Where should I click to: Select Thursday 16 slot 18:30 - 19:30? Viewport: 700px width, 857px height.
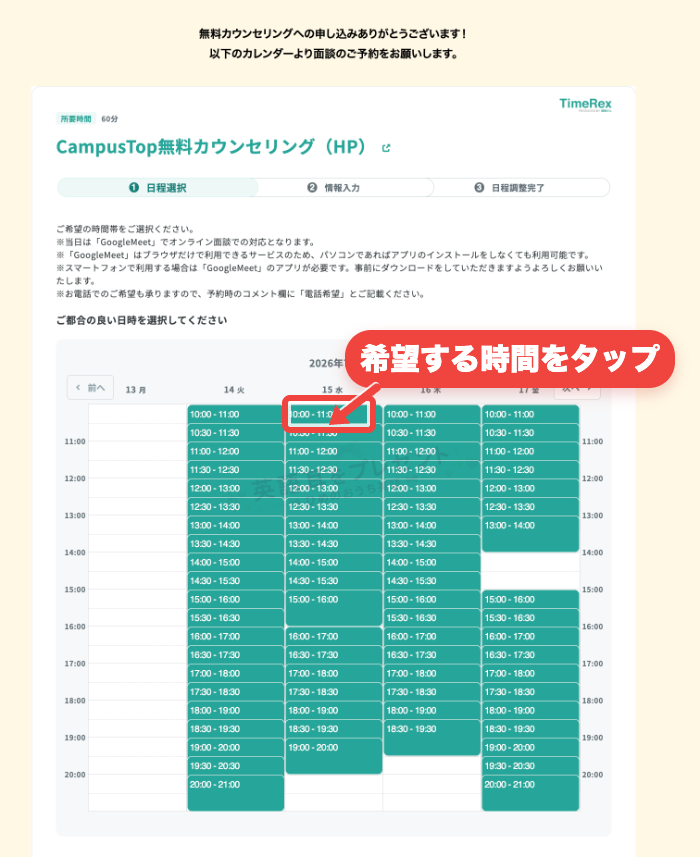click(x=432, y=737)
